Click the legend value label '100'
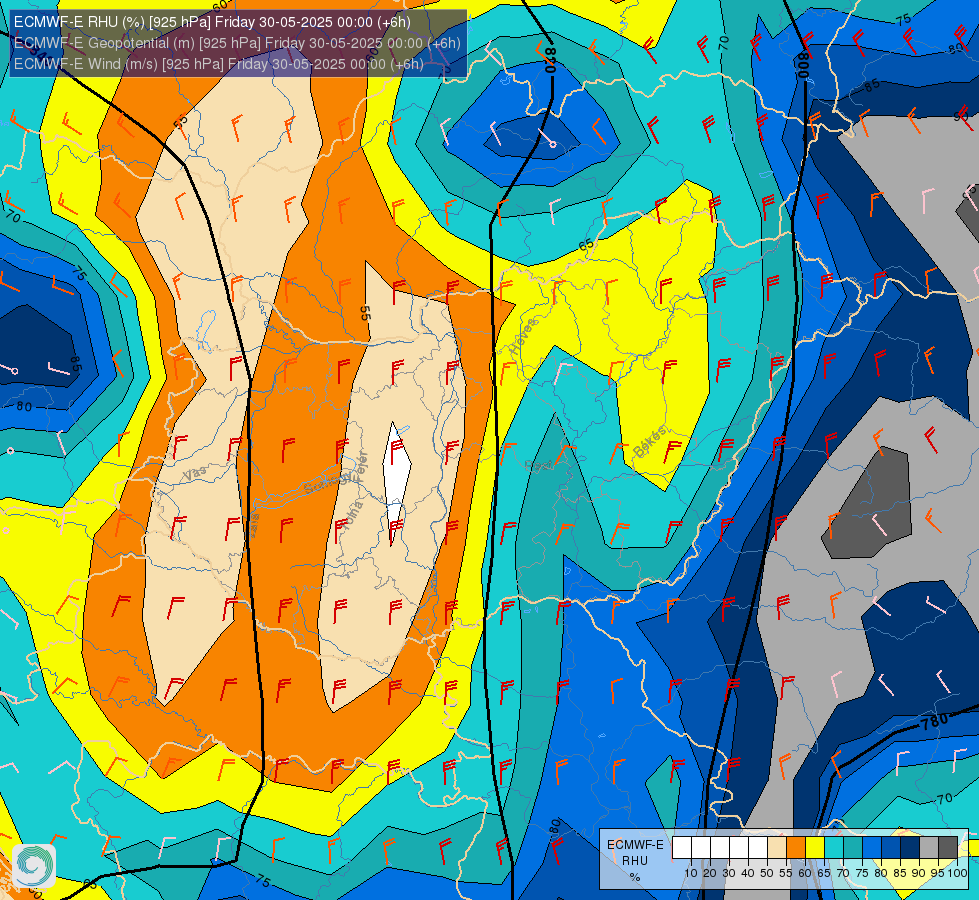Image resolution: width=979 pixels, height=900 pixels. coord(957,873)
